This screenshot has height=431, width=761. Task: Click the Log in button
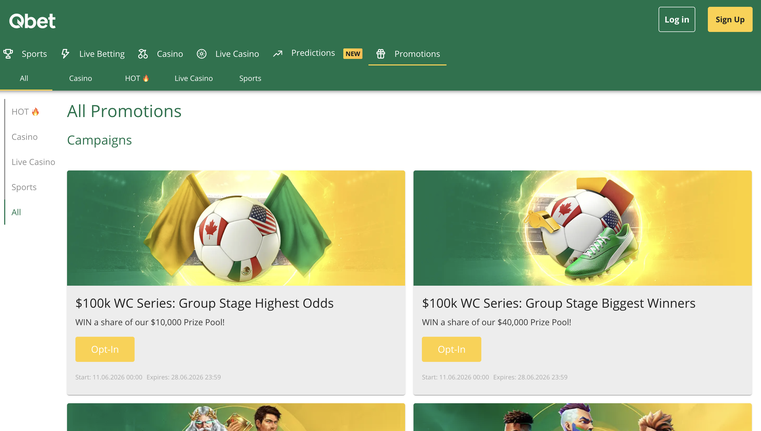coord(677,19)
